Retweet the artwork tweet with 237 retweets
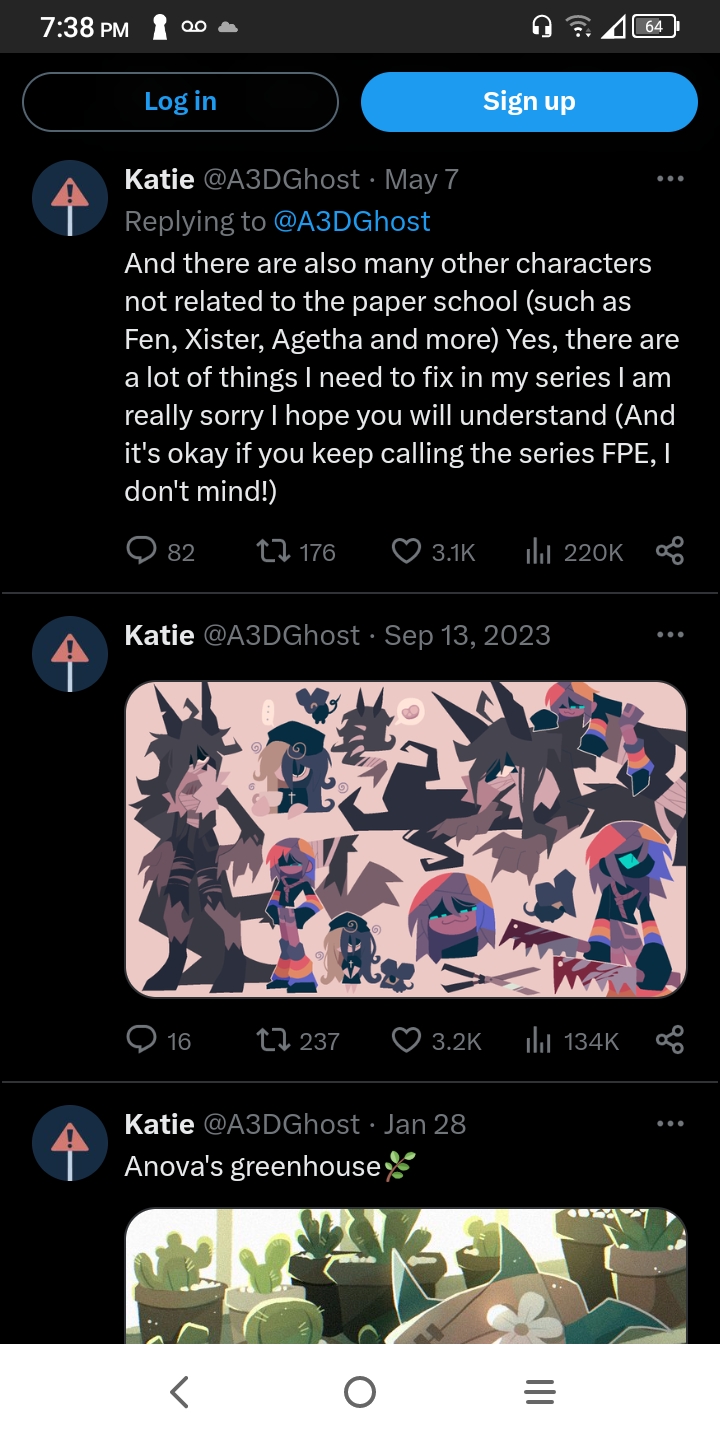This screenshot has width=720, height=1440. tap(274, 1040)
